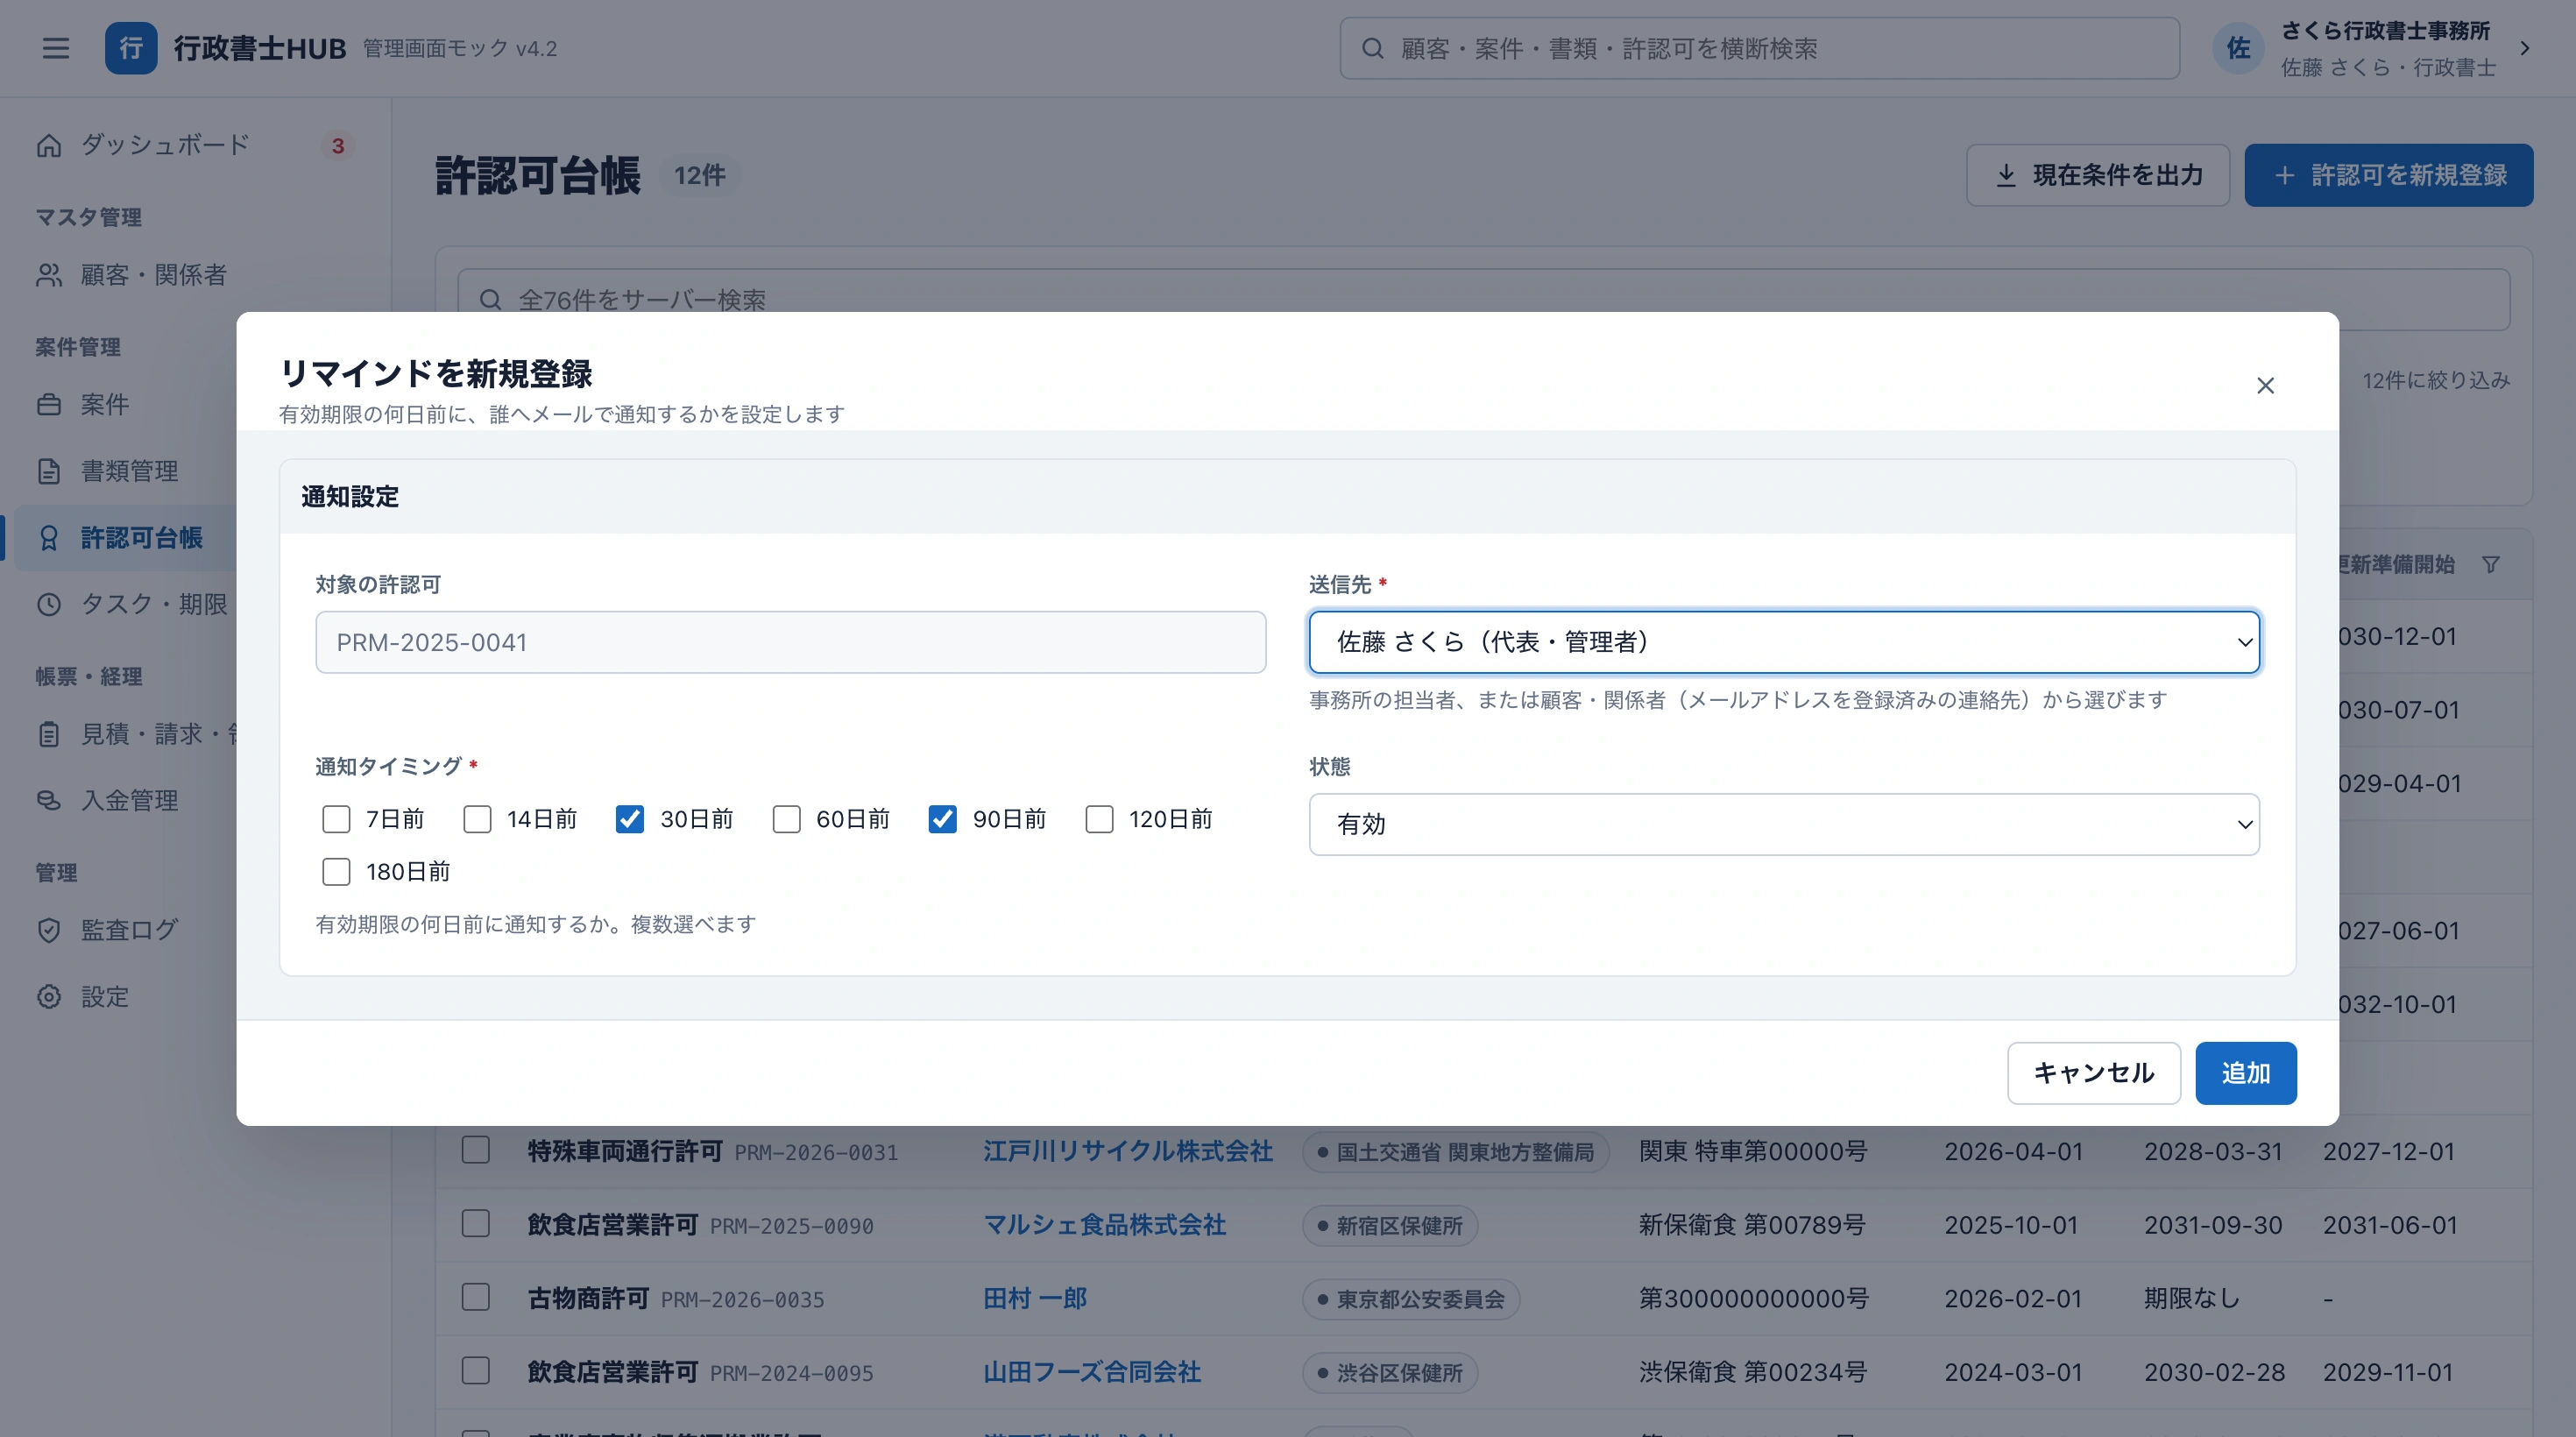This screenshot has height=1437, width=2576.
Task: Open the 状態 dropdown showing 有効
Action: click(x=1784, y=824)
